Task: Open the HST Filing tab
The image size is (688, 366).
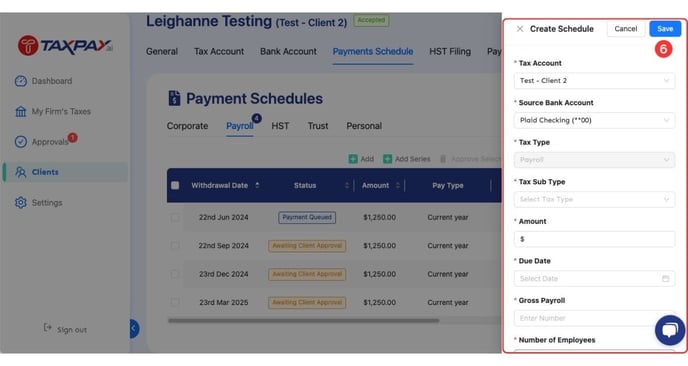Action: point(450,51)
